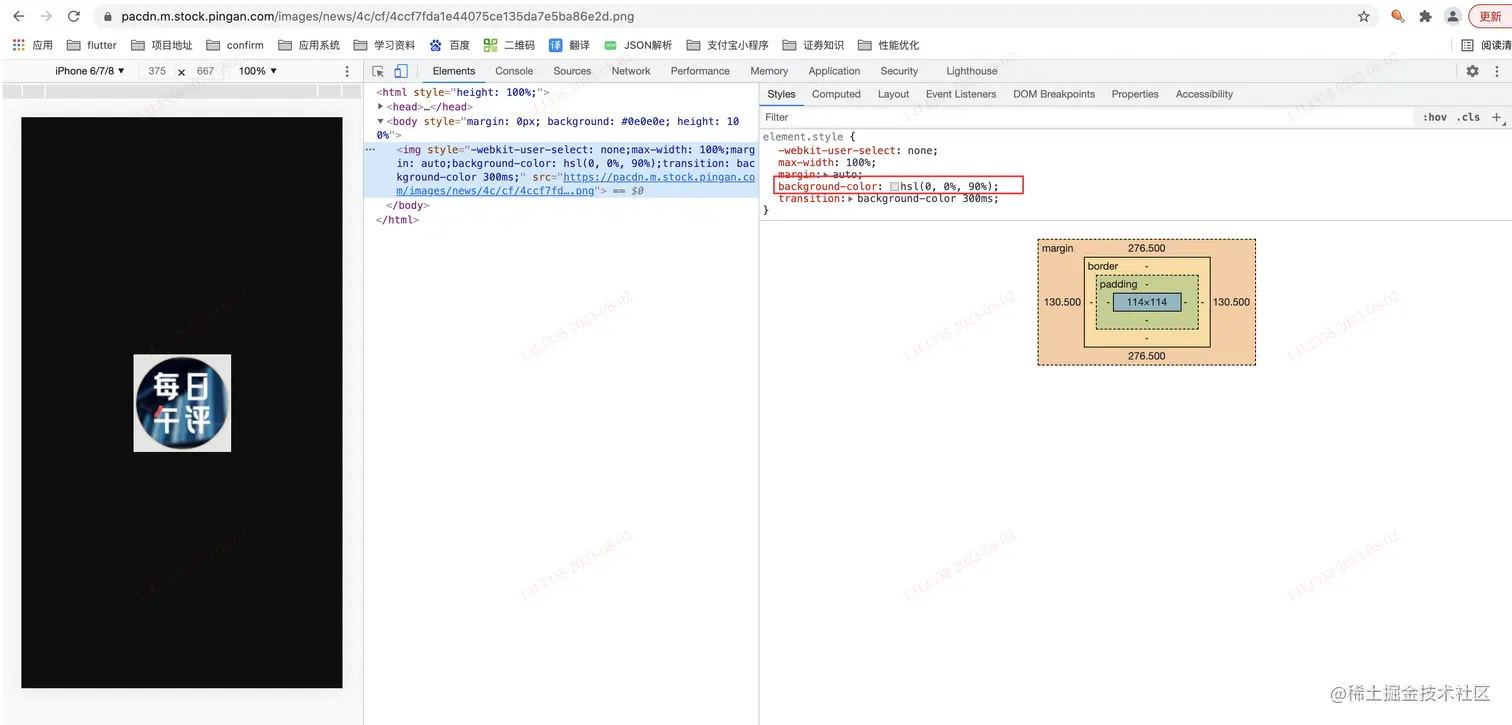Bookmark this page with the star icon
Screen dimensions: 1512x725
click(1364, 16)
